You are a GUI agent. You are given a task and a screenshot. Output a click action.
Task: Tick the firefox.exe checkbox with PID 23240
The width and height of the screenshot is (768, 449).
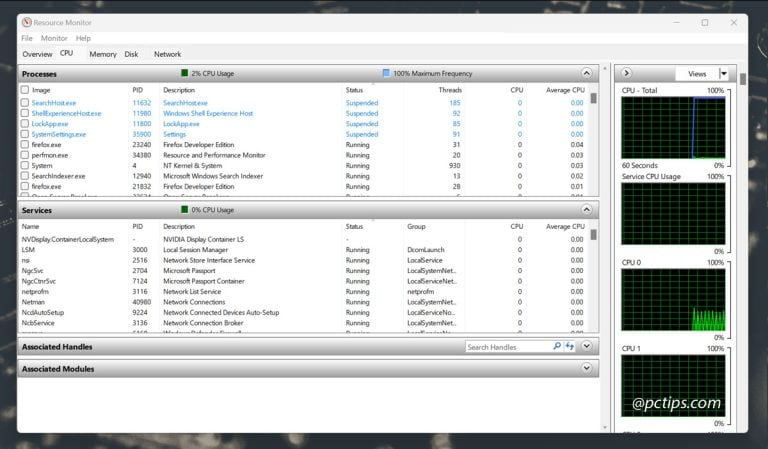click(25, 145)
